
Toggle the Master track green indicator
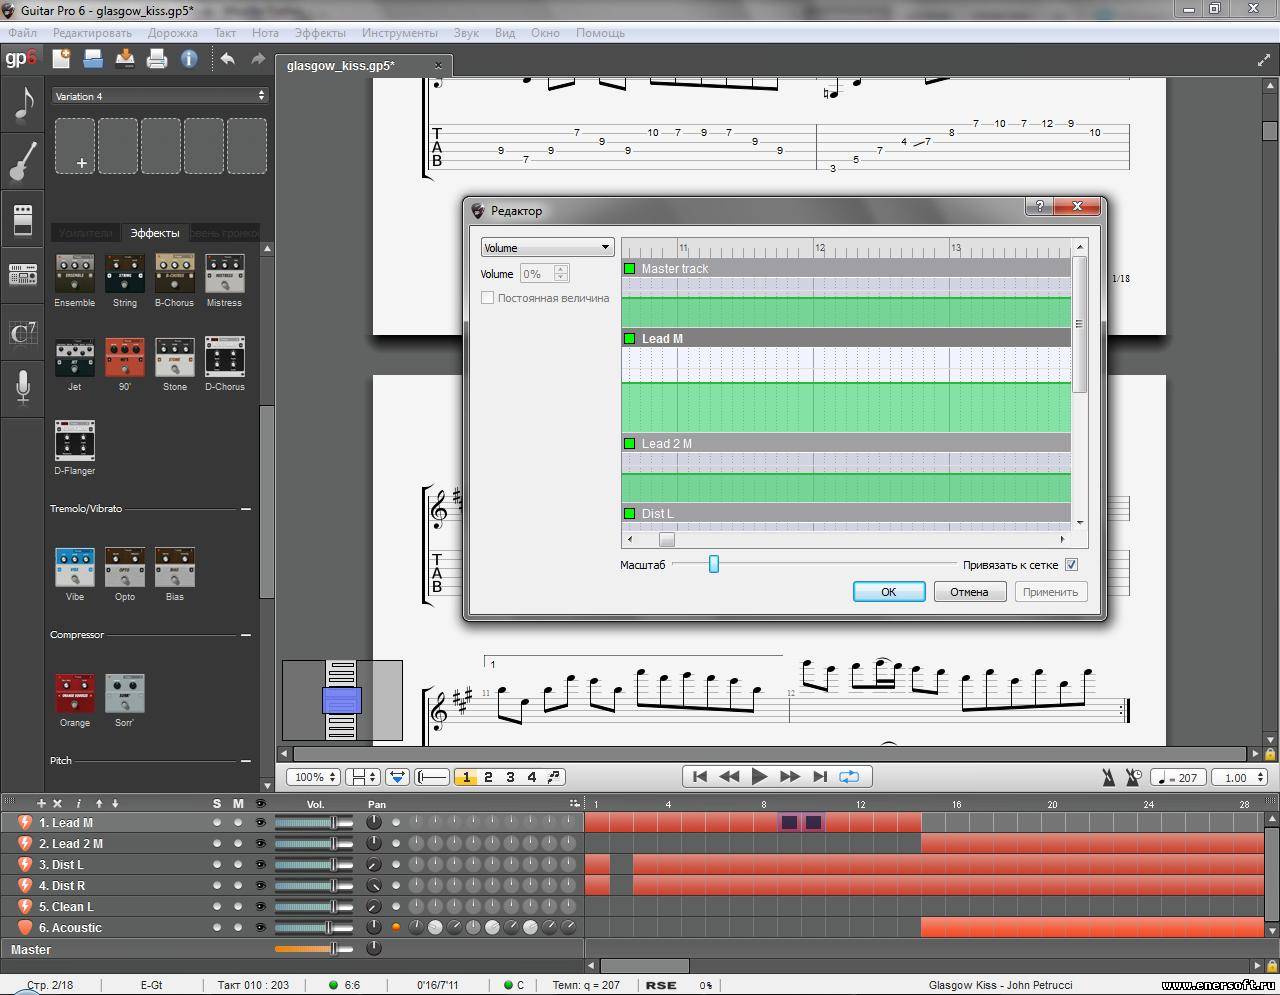click(630, 269)
